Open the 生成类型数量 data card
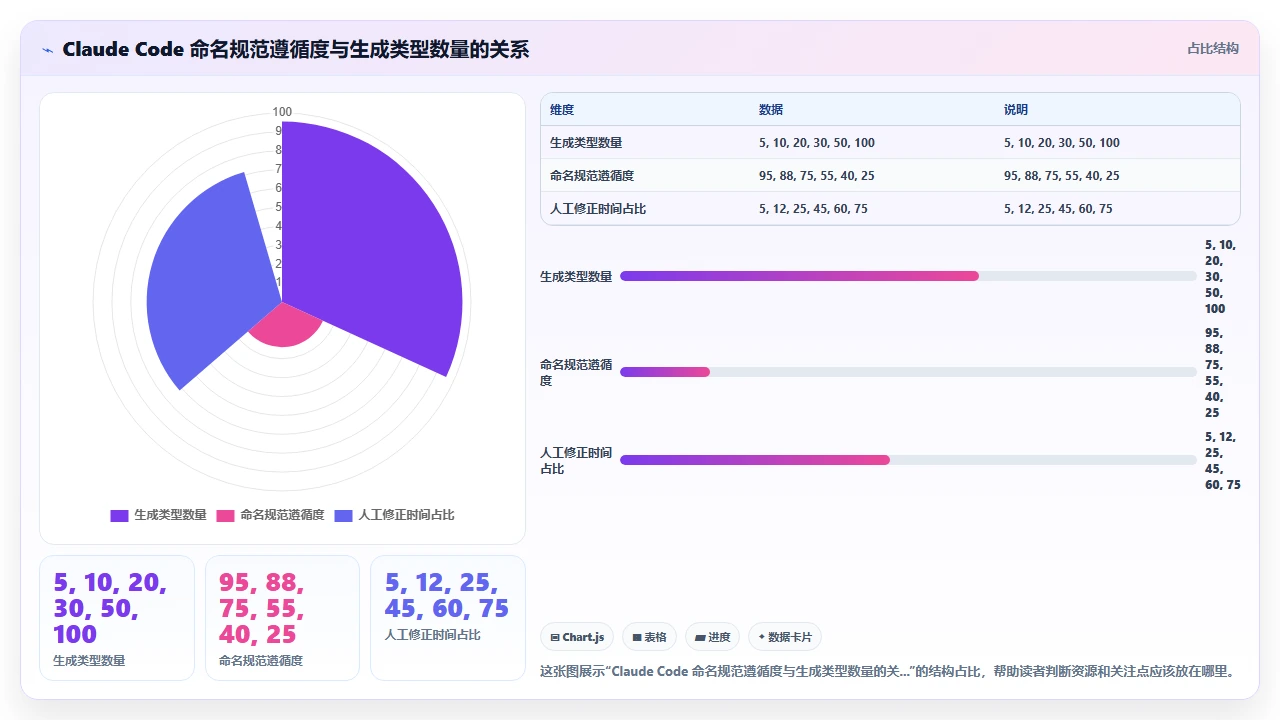This screenshot has width=1280, height=720. point(116,618)
